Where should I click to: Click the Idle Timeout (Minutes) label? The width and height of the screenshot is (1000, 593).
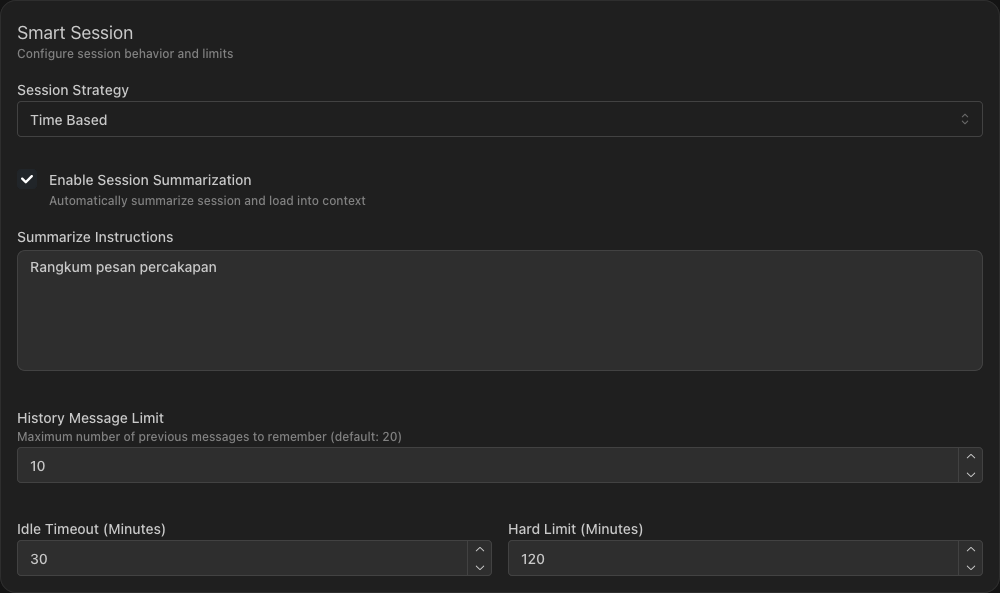coord(91,529)
